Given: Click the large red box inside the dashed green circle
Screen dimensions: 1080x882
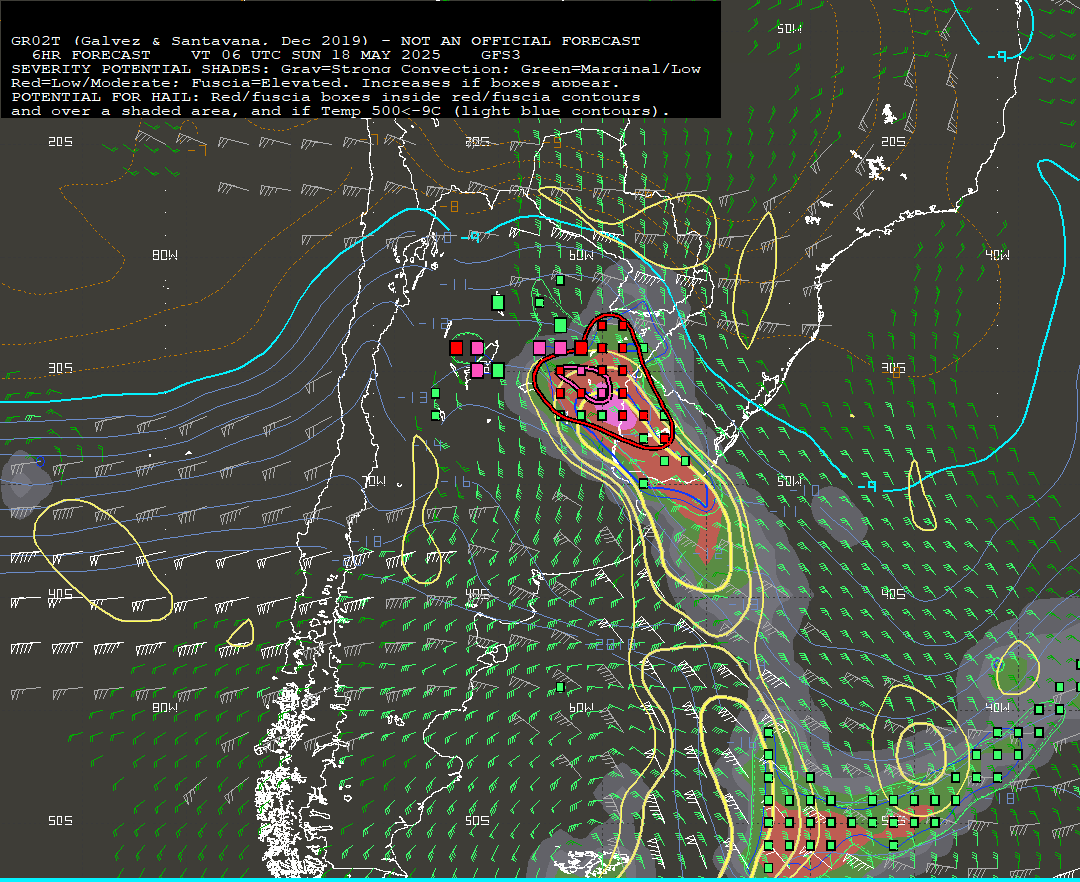Looking at the screenshot, I should tap(456, 348).
